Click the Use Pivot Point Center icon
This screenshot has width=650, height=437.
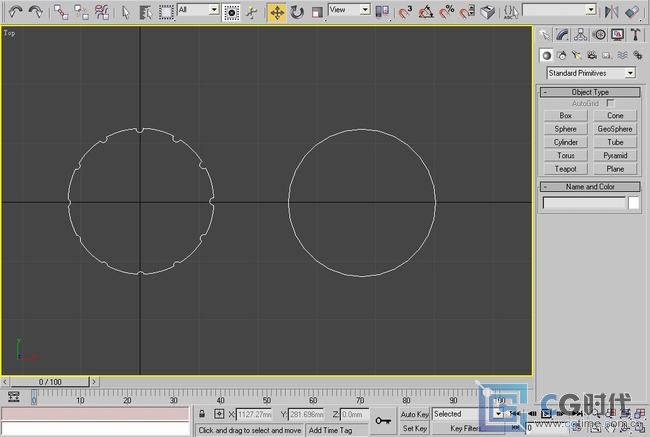382,12
